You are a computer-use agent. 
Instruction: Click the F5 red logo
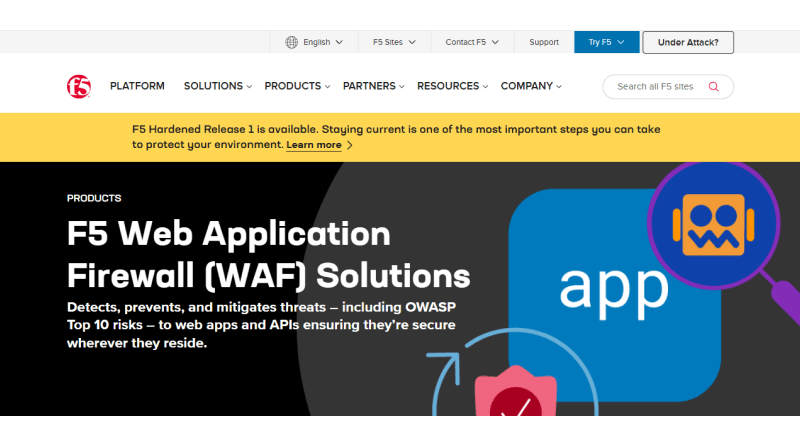point(79,86)
